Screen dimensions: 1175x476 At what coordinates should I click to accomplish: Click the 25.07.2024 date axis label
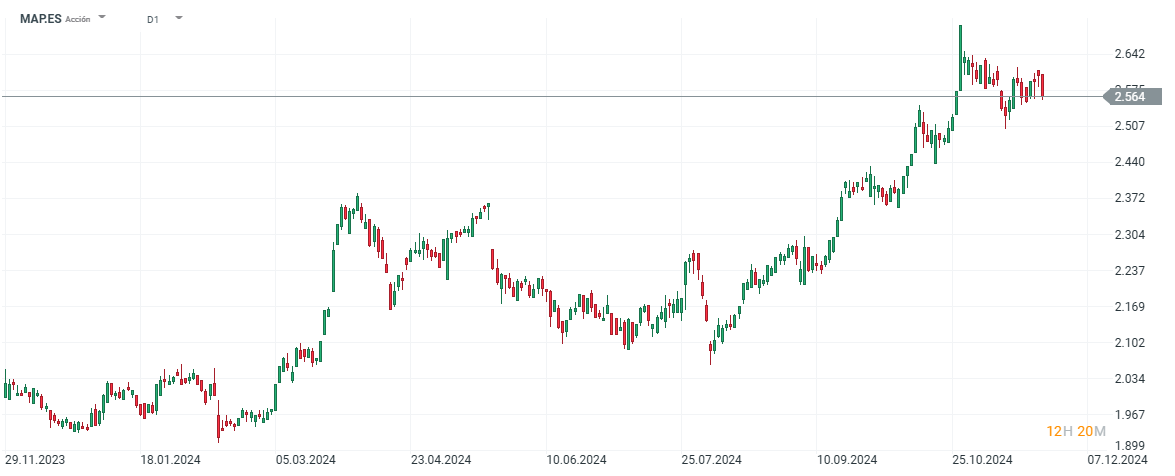(711, 461)
